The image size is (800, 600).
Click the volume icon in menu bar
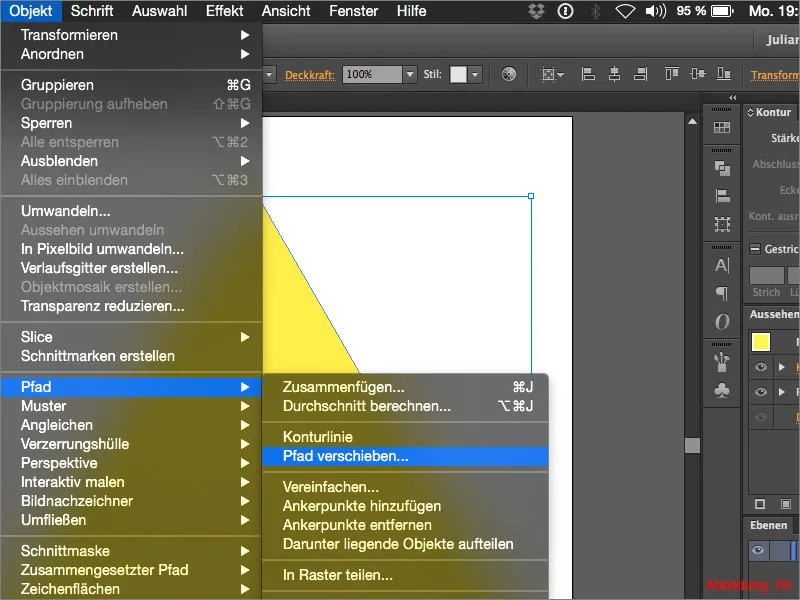pyautogui.click(x=656, y=11)
